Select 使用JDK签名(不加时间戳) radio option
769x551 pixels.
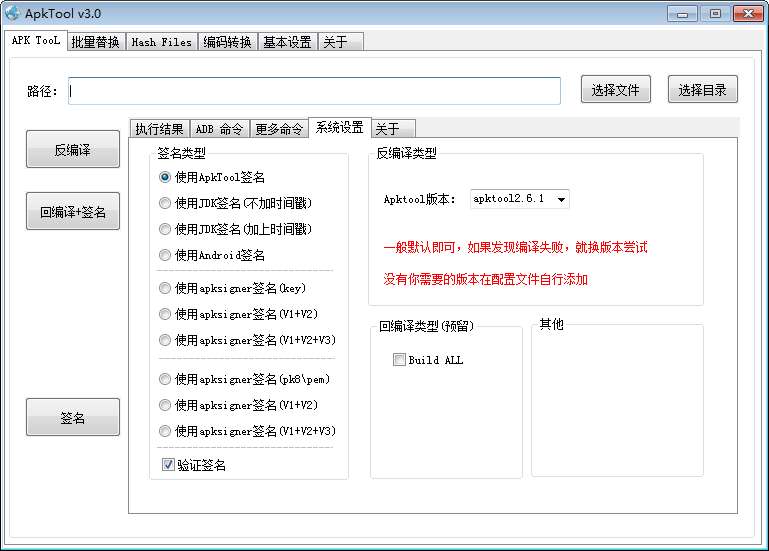point(165,203)
